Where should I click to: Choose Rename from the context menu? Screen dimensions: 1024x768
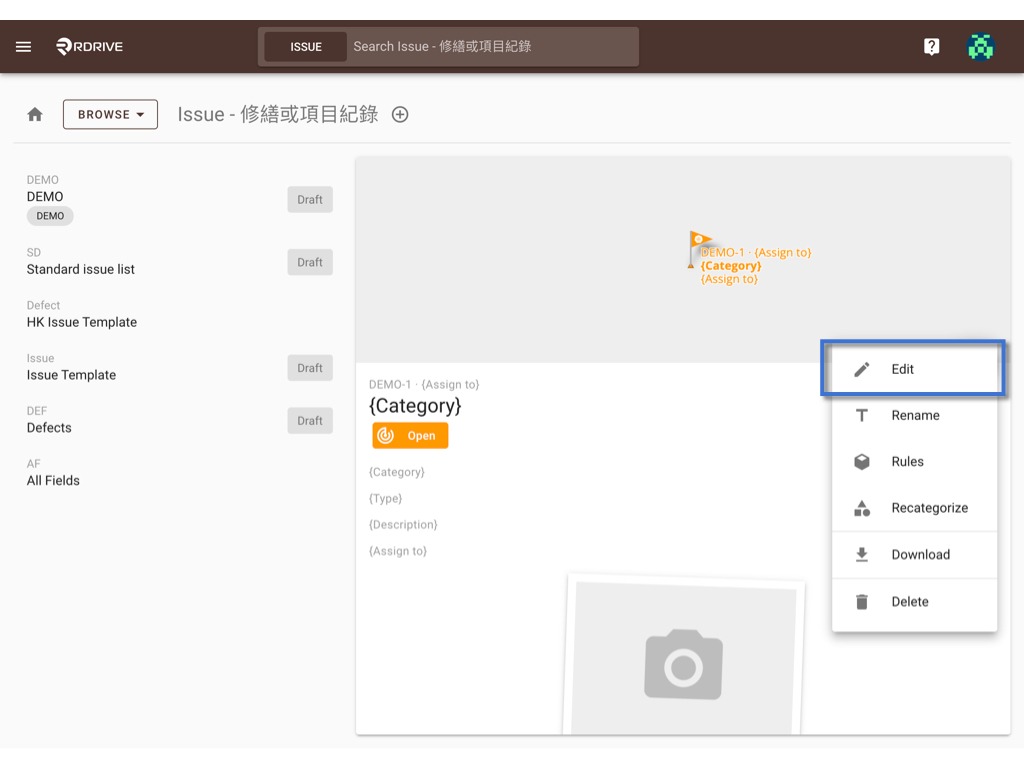(x=914, y=415)
